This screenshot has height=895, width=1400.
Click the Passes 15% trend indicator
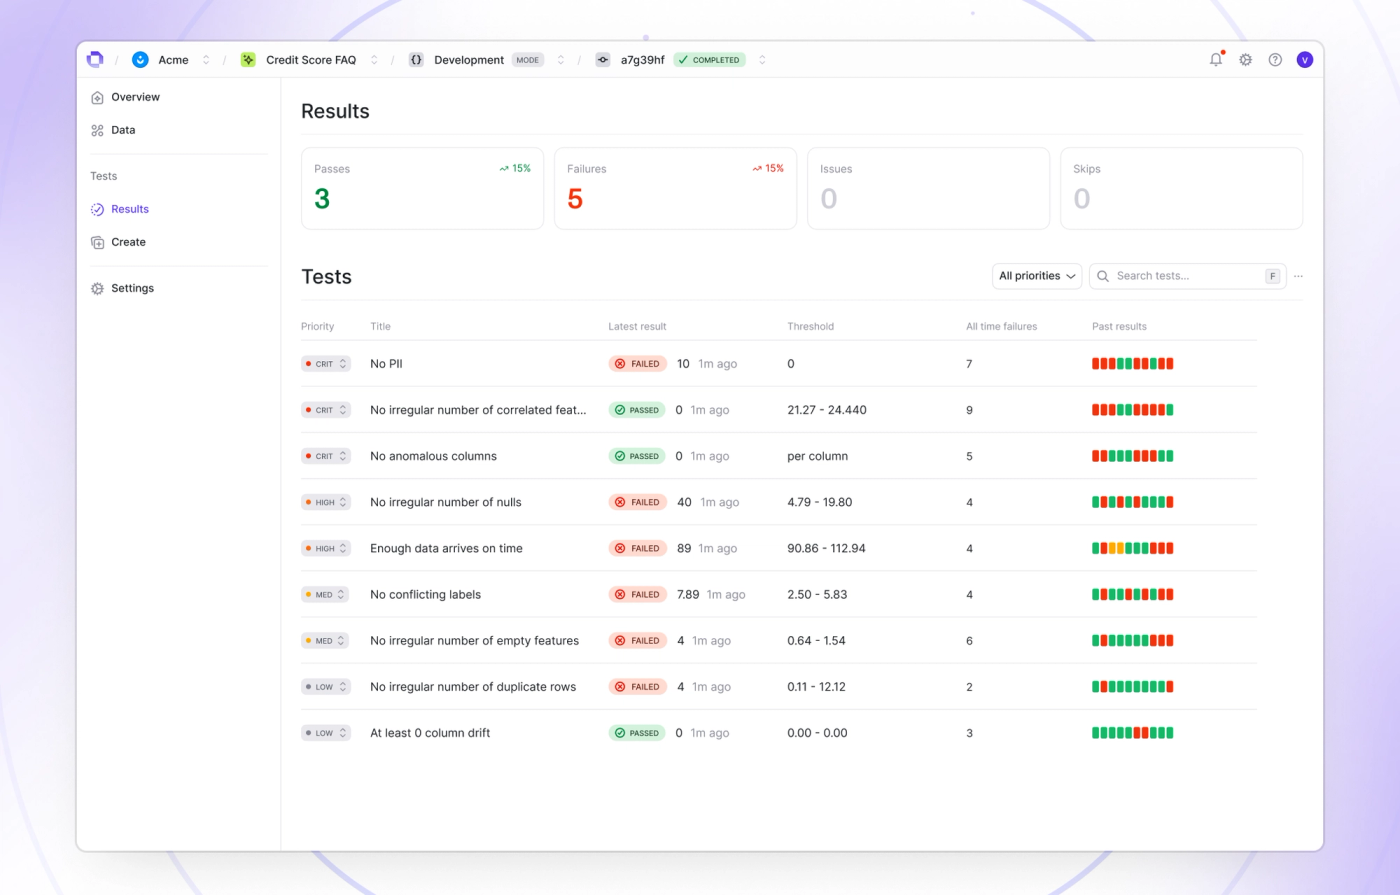pyautogui.click(x=515, y=168)
